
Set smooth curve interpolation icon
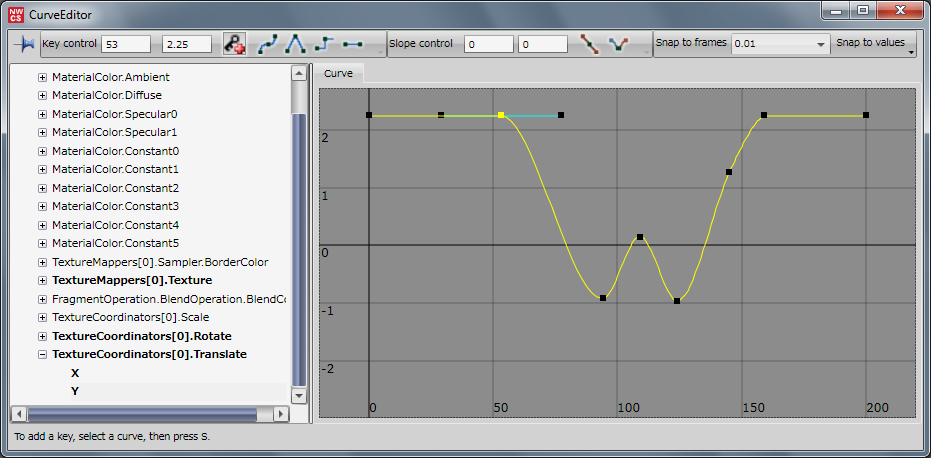[268, 45]
